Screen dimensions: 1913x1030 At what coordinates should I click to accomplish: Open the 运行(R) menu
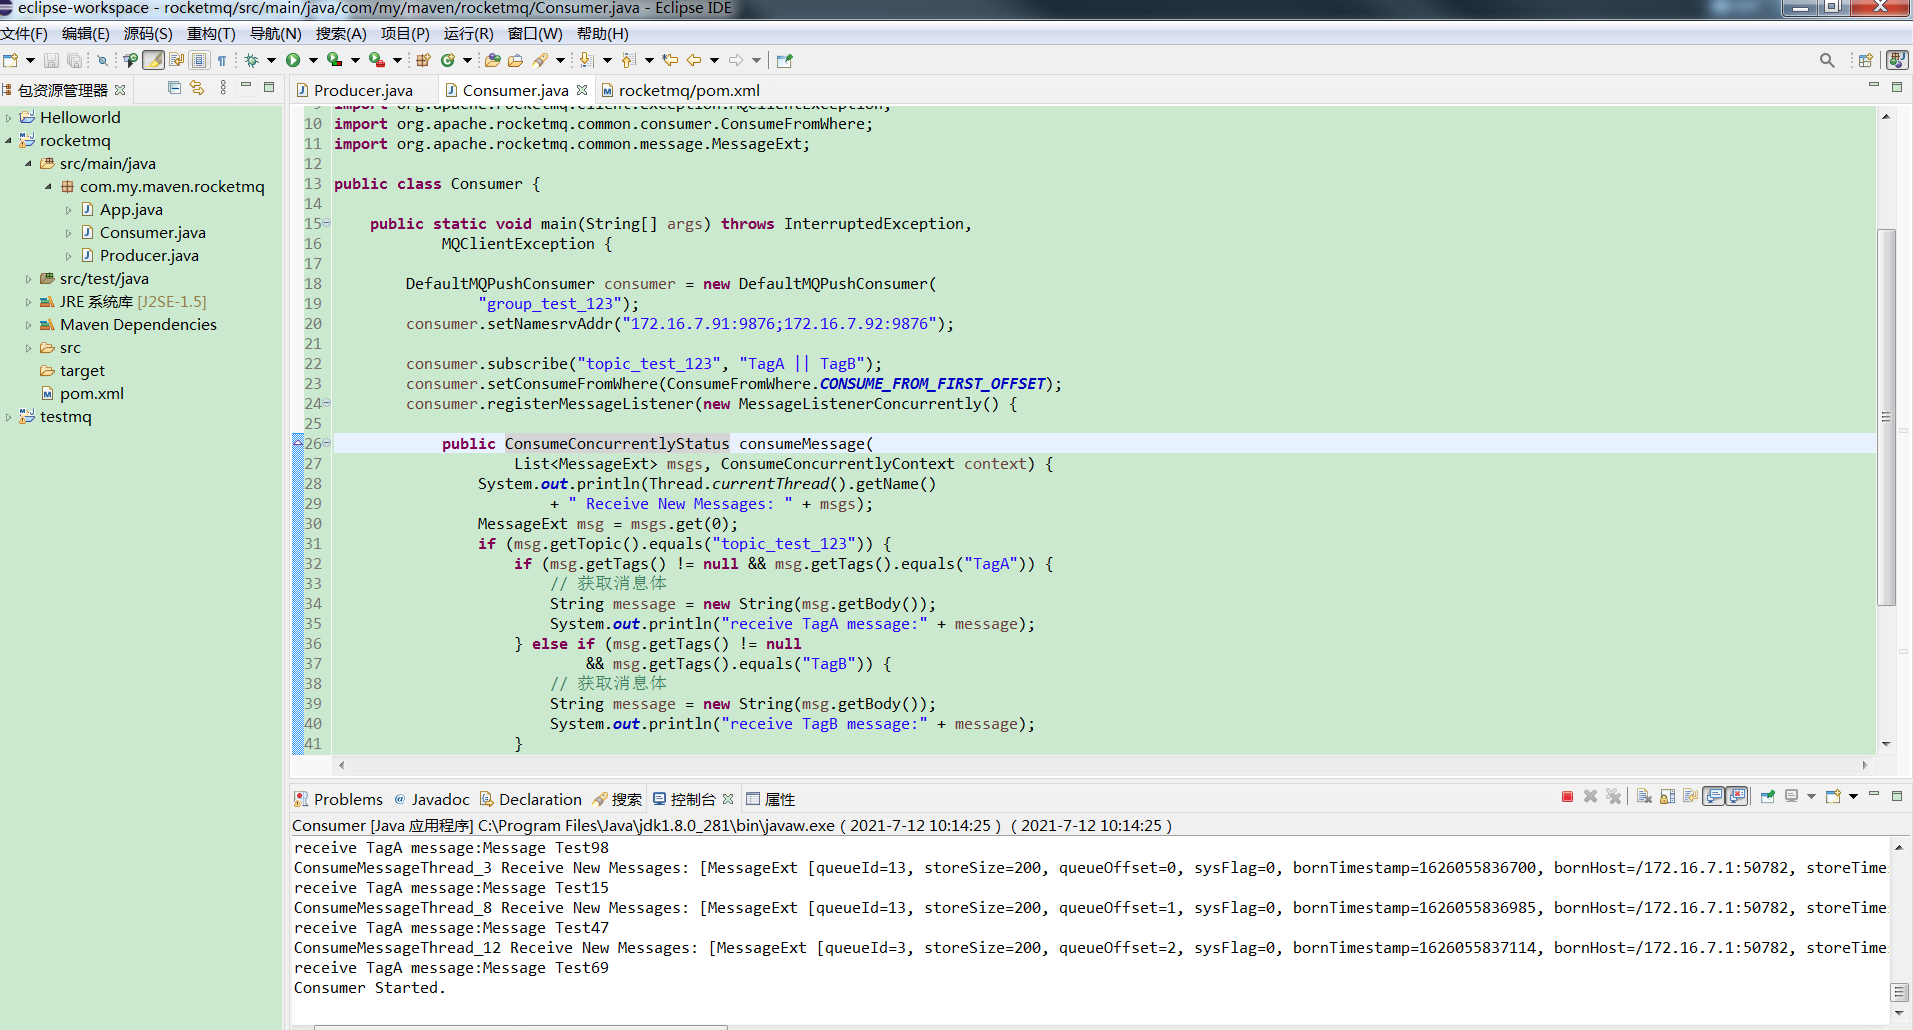(468, 33)
